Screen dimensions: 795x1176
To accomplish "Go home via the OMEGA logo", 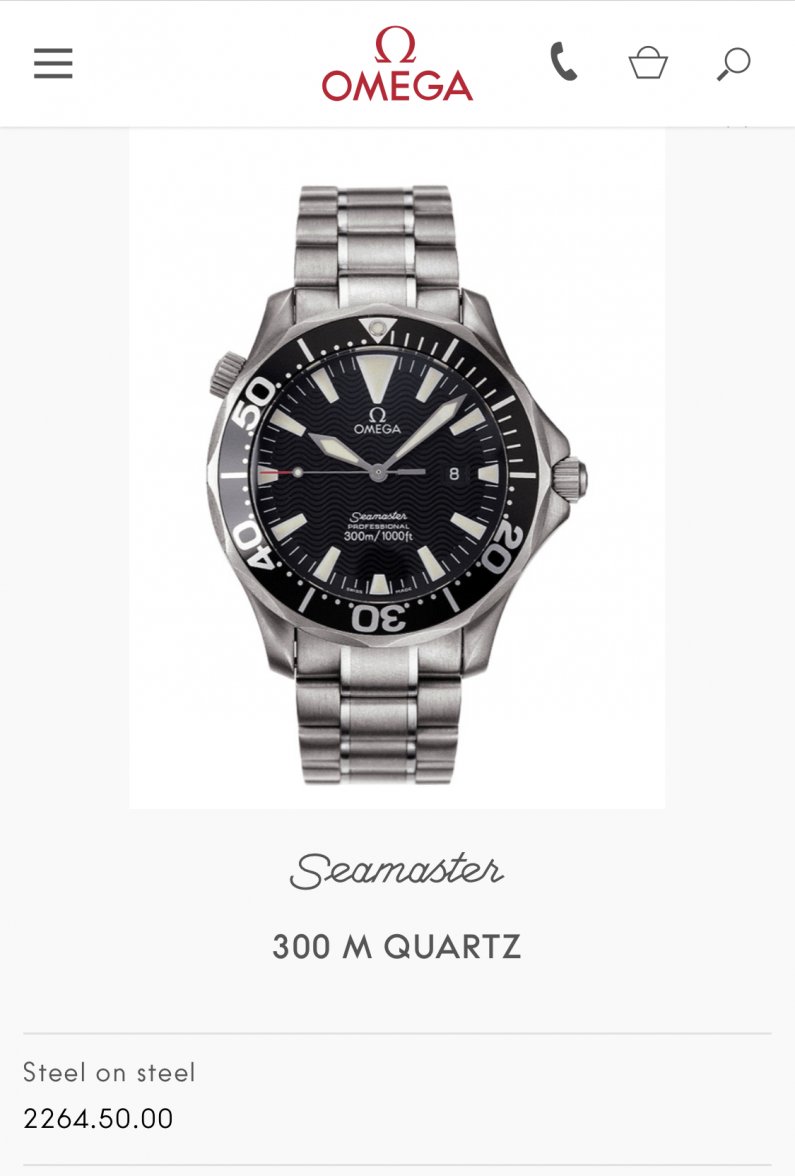I will (x=397, y=64).
